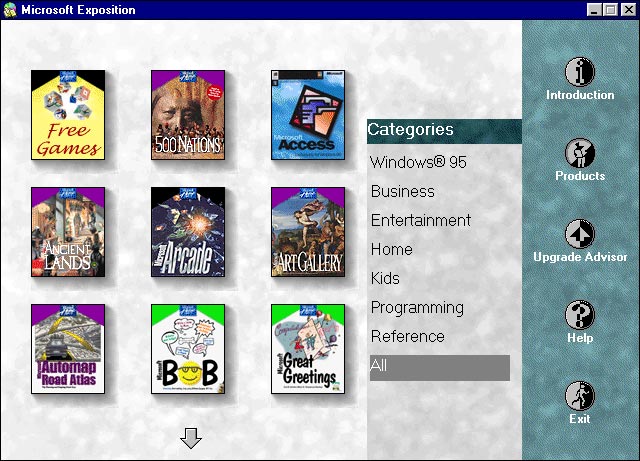The height and width of the screenshot is (461, 640).
Task: Show more products with down arrow
Action: (191, 438)
